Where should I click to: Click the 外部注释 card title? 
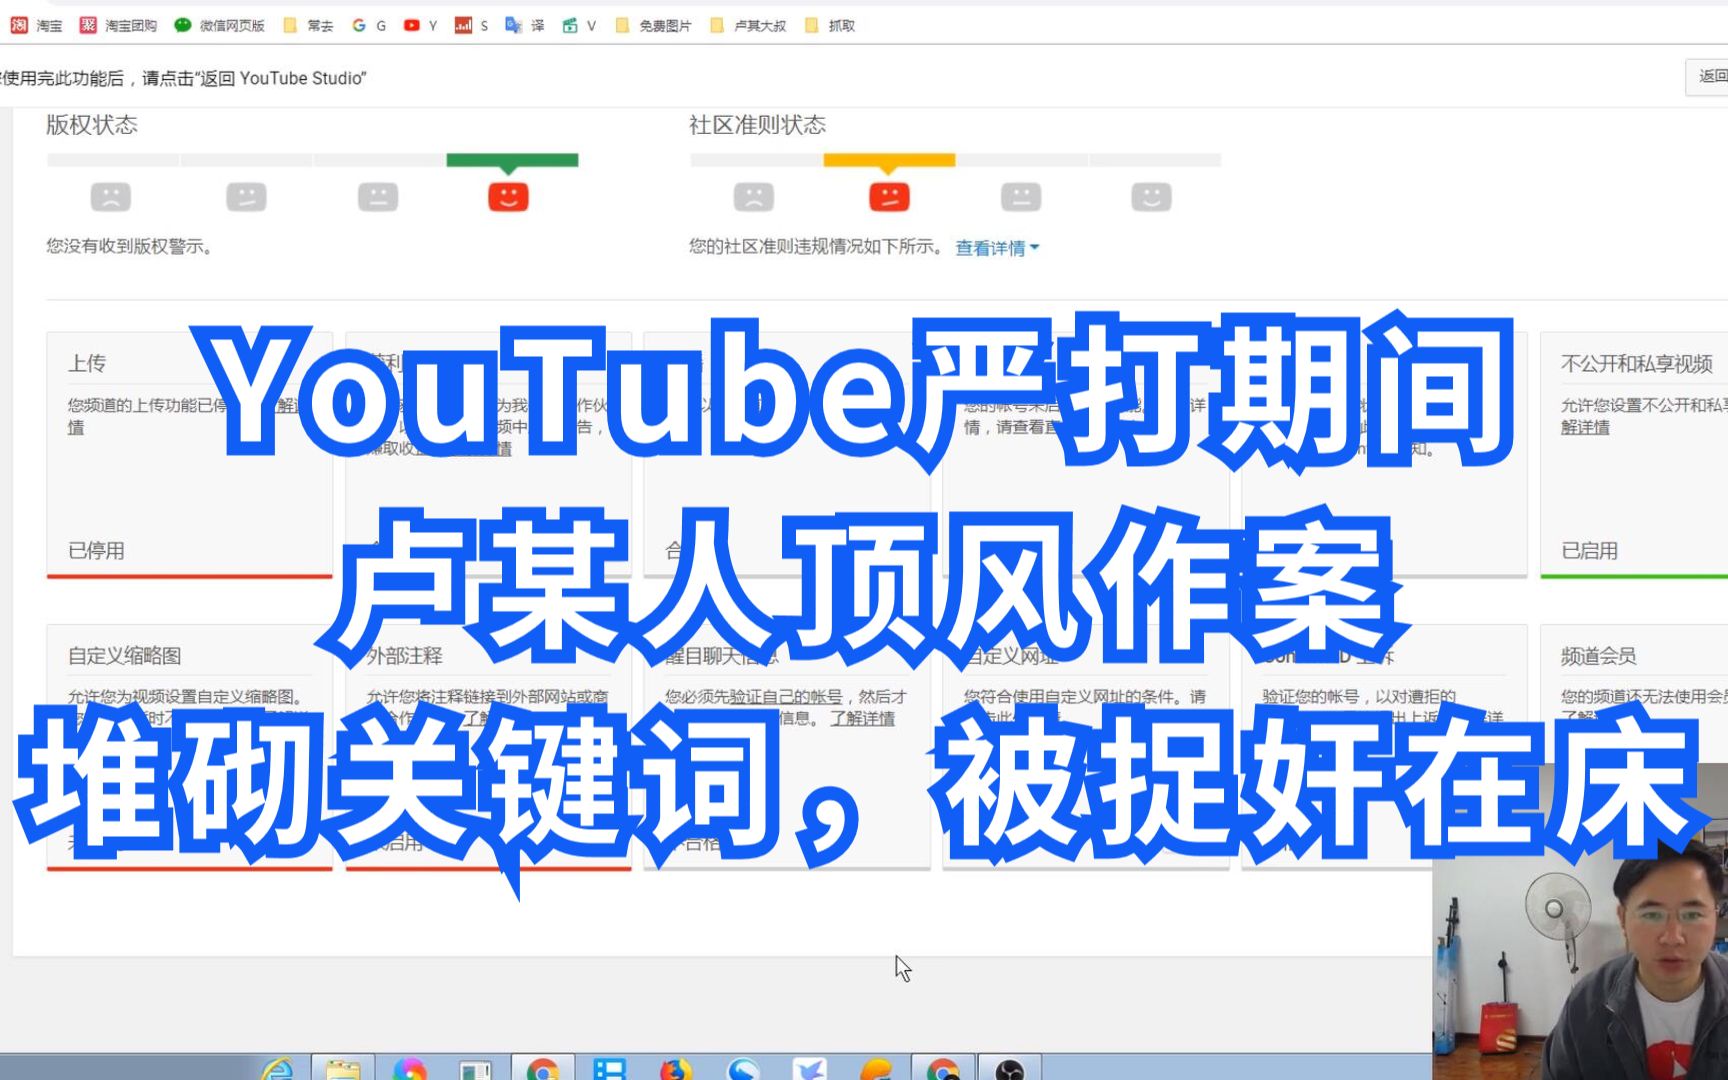[405, 656]
